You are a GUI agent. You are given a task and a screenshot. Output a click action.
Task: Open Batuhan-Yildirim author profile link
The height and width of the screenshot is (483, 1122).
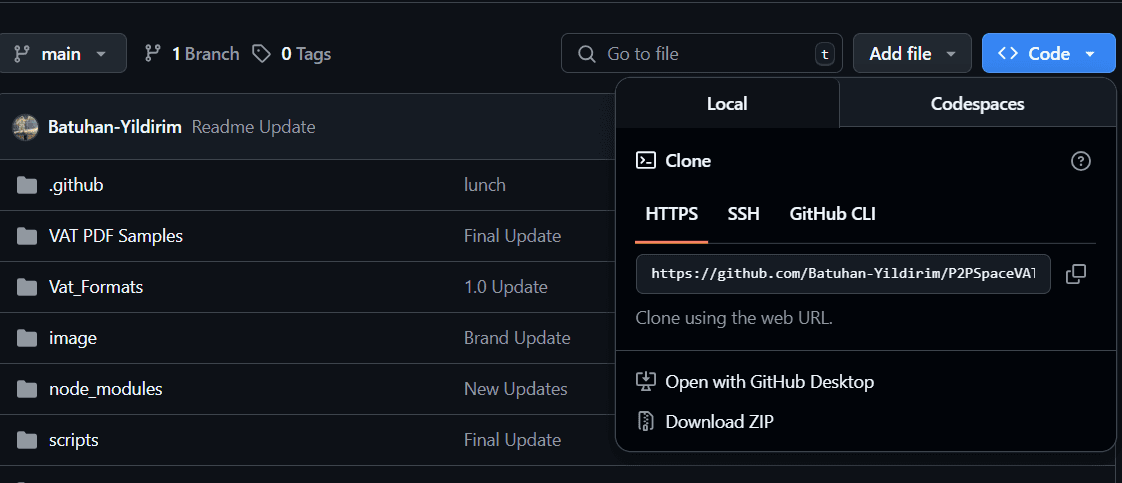(114, 127)
